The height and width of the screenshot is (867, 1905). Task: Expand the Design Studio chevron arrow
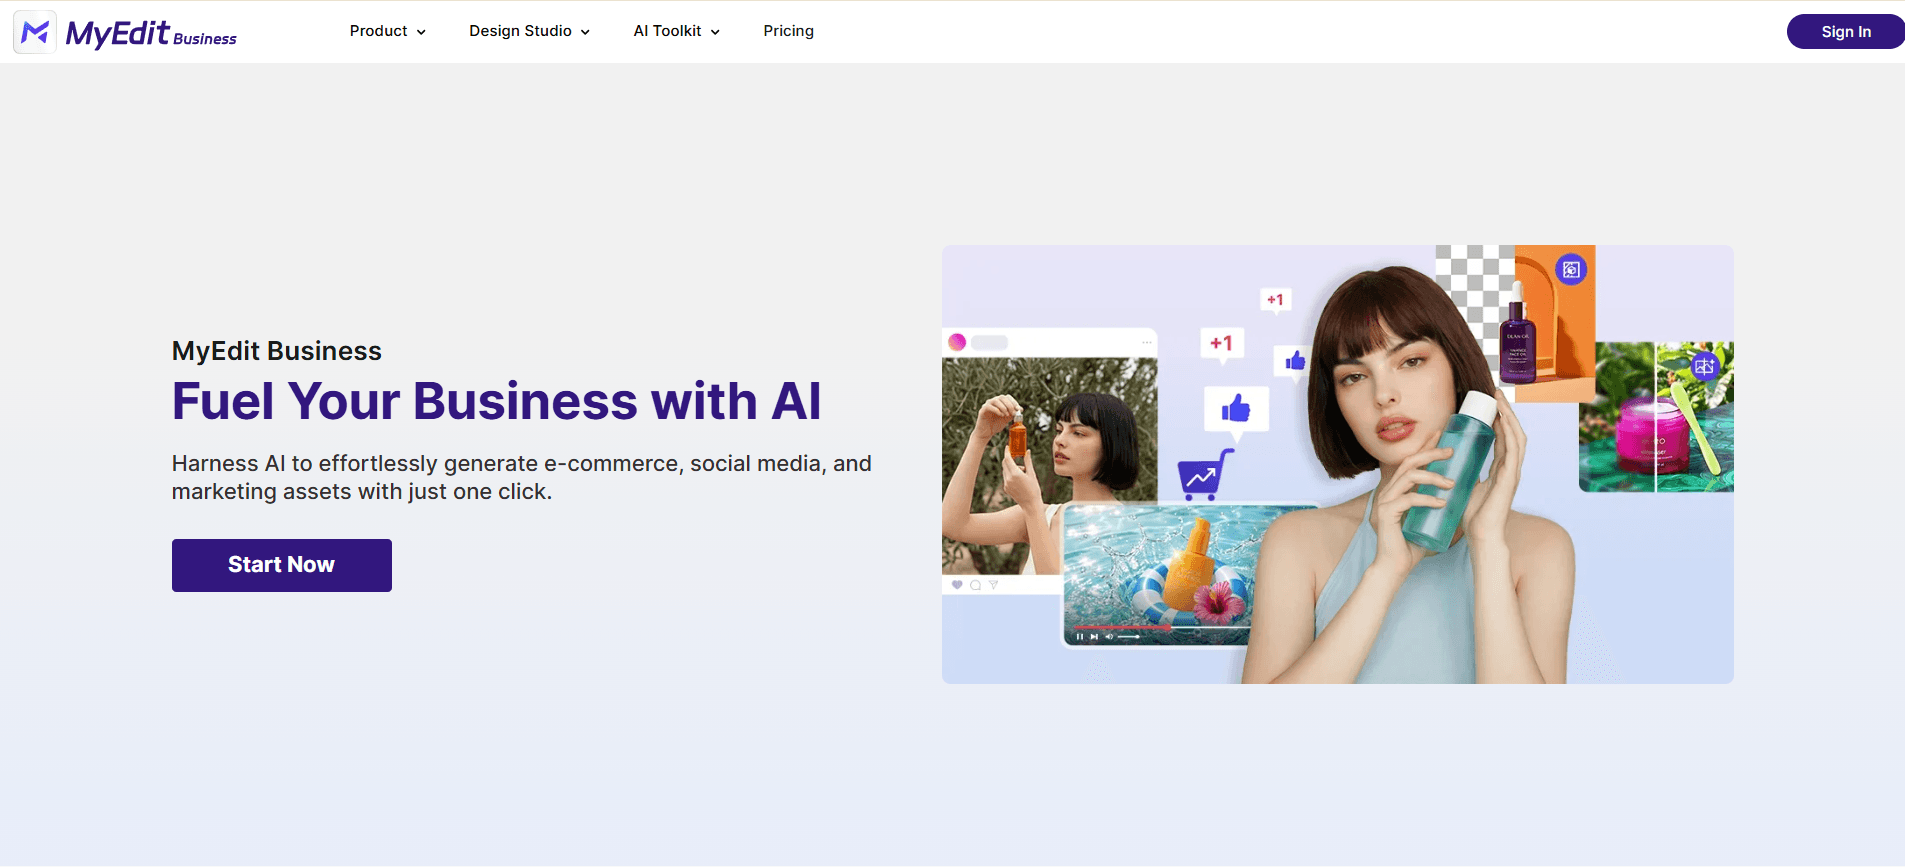click(x=585, y=32)
